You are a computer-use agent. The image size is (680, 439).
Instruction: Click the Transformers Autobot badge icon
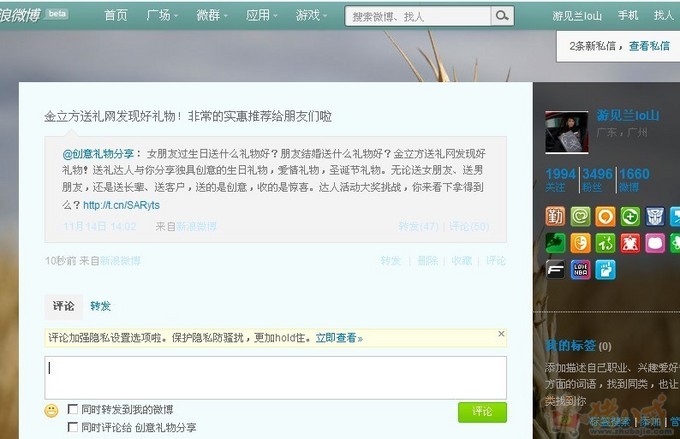pos(655,216)
